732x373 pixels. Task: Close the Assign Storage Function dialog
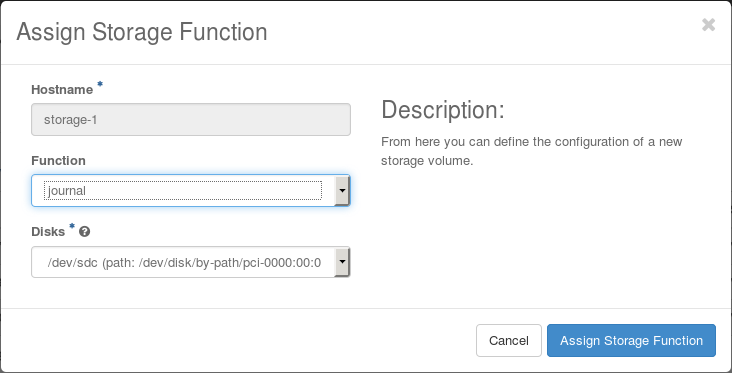pos(708,25)
